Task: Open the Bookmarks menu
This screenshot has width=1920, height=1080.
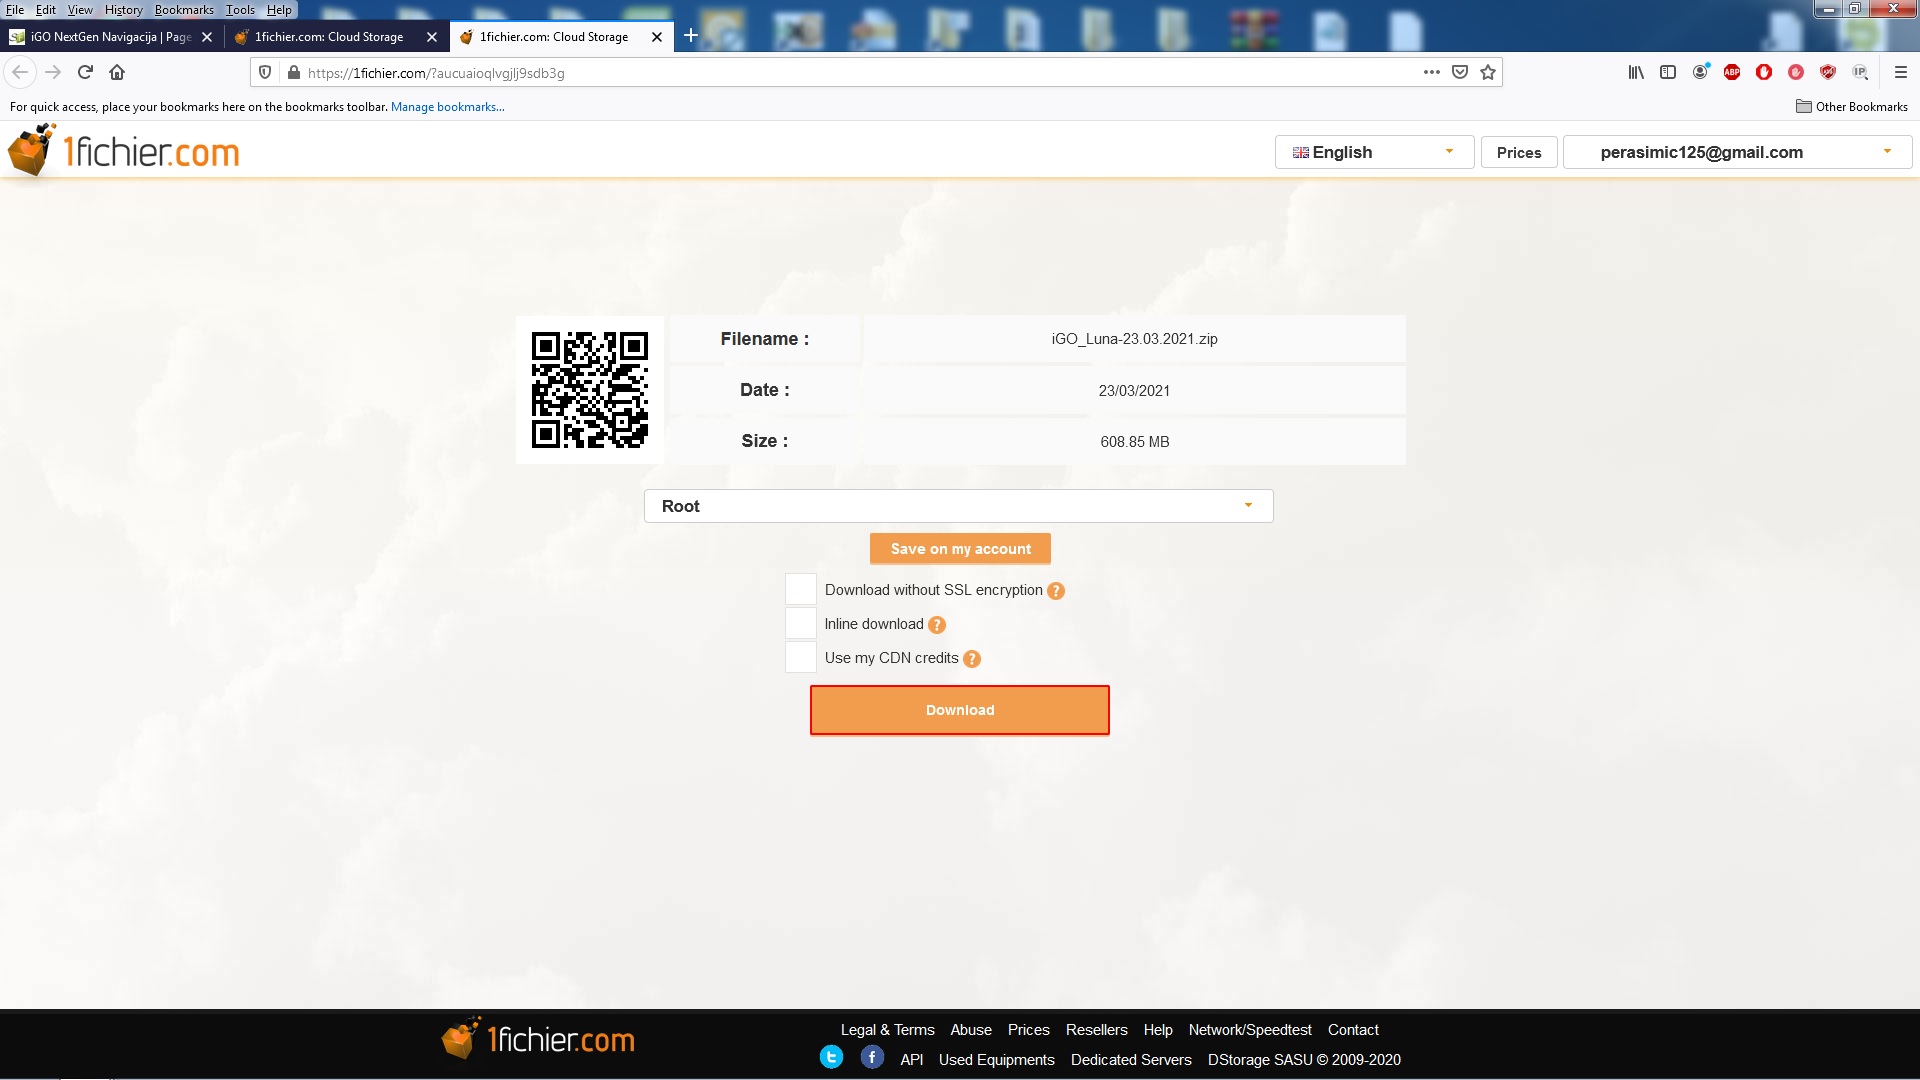Action: (184, 9)
